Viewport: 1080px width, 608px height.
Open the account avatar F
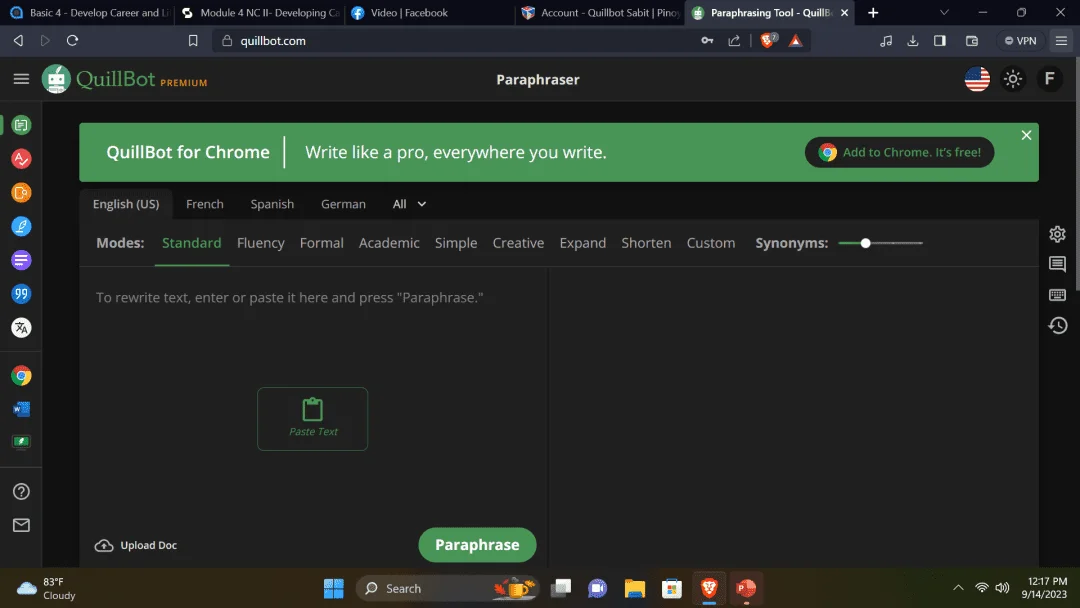[x=1049, y=79]
